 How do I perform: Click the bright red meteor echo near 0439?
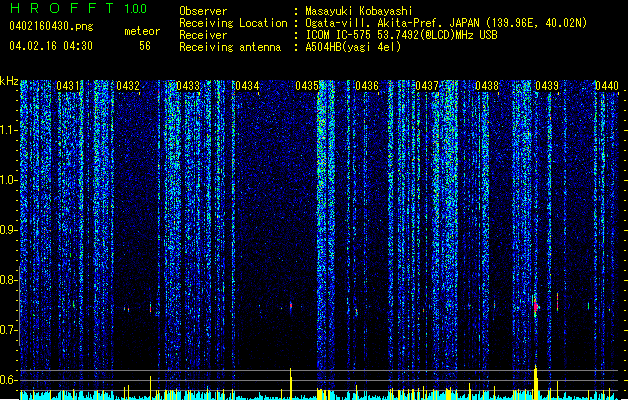coord(536,307)
